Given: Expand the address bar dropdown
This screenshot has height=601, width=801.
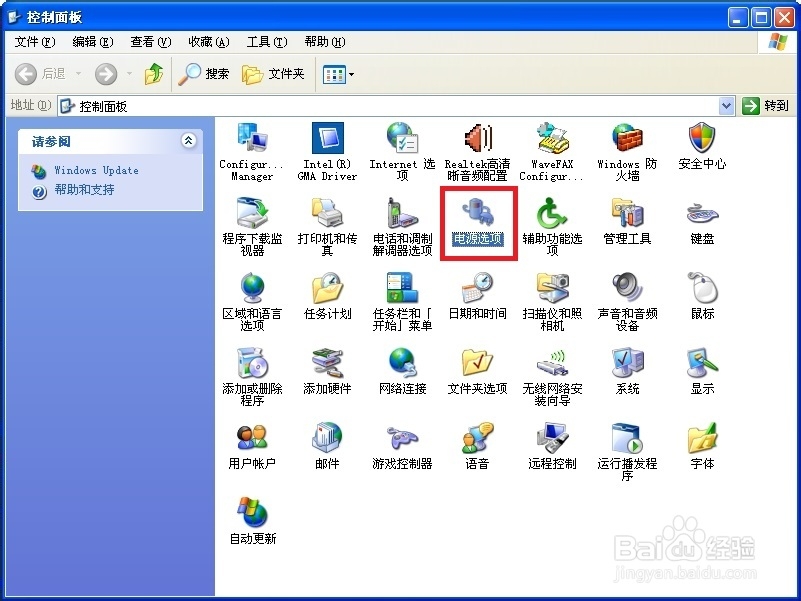Looking at the screenshot, I should point(726,106).
